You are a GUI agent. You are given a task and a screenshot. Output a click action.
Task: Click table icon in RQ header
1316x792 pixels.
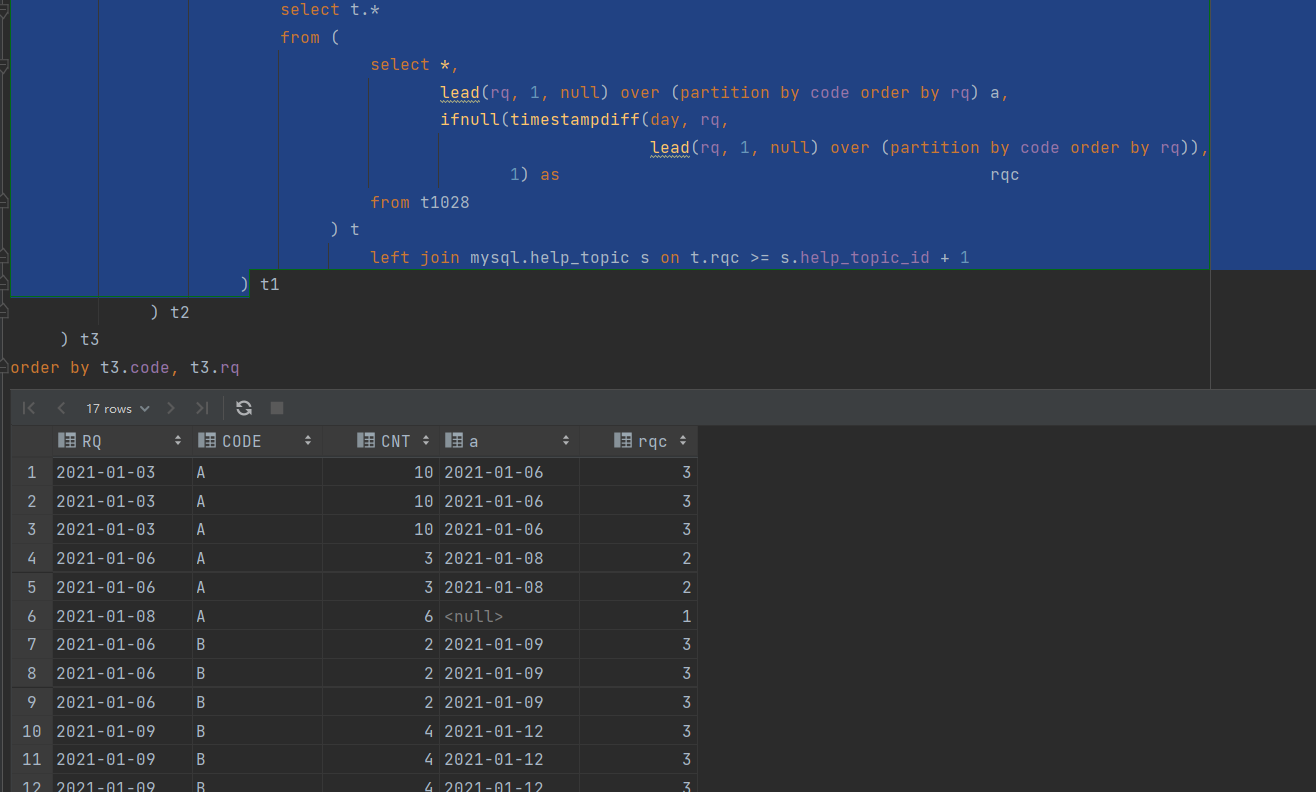pos(67,441)
